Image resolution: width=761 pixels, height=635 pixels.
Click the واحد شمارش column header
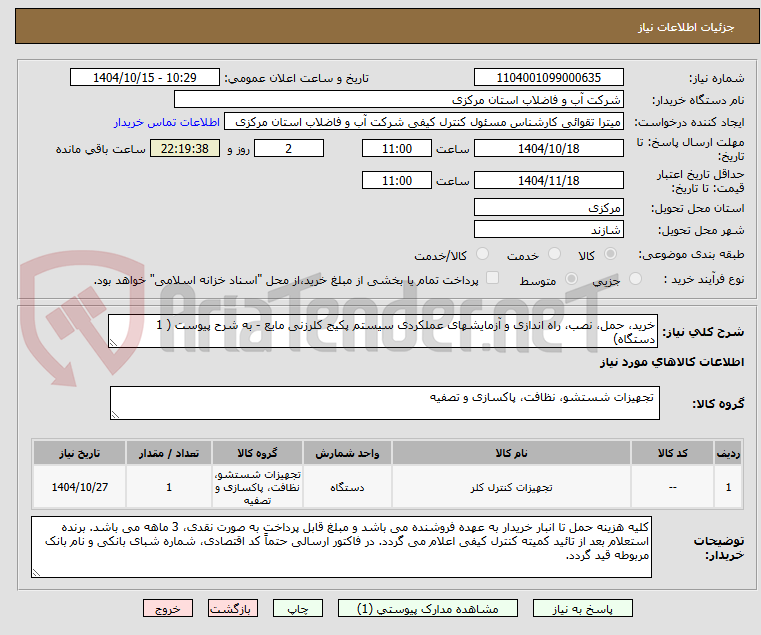[x=347, y=453]
